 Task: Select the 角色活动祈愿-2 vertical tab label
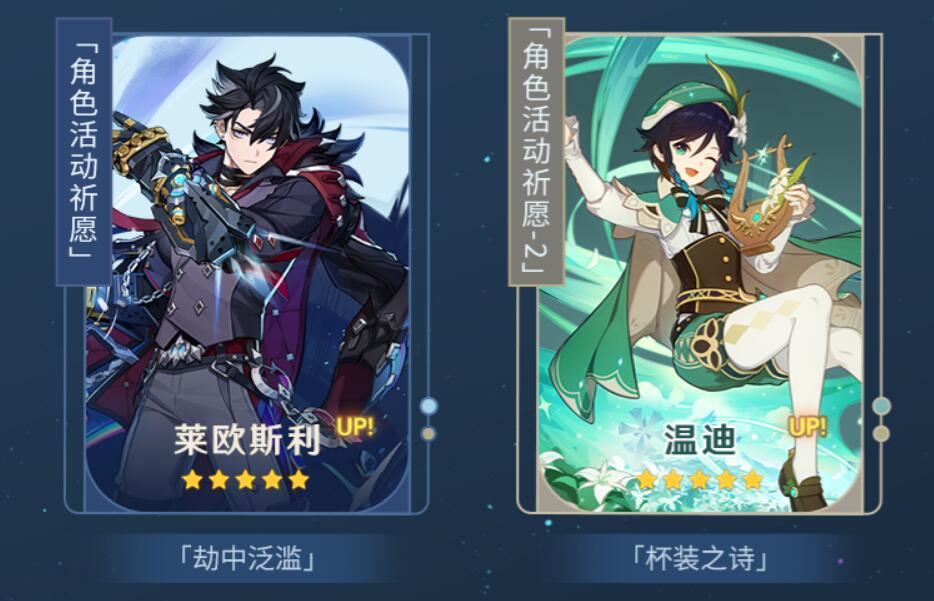pyautogui.click(x=536, y=151)
